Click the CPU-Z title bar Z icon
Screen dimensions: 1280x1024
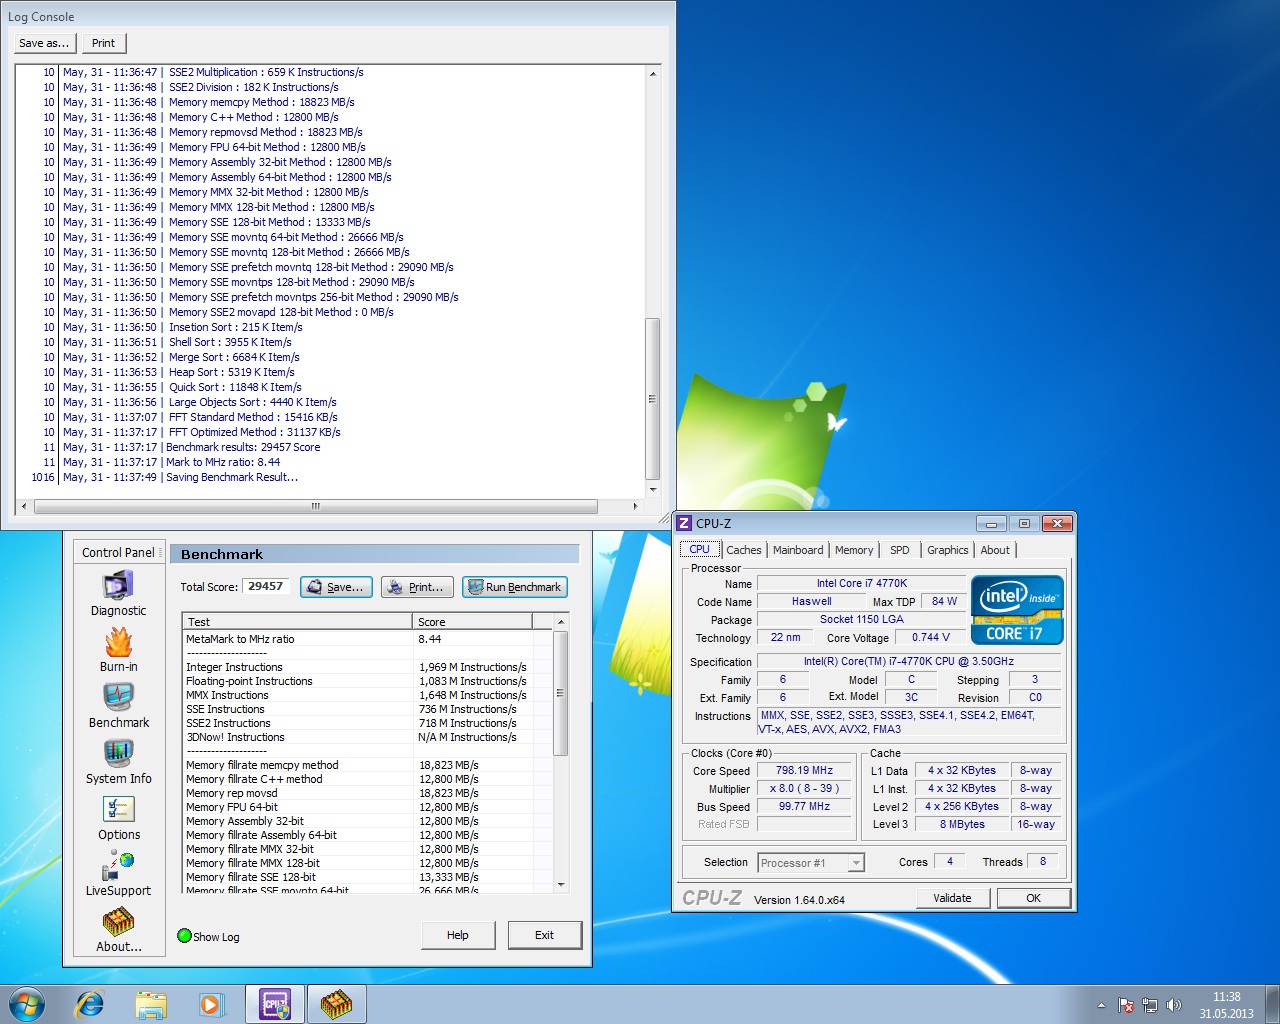684,523
